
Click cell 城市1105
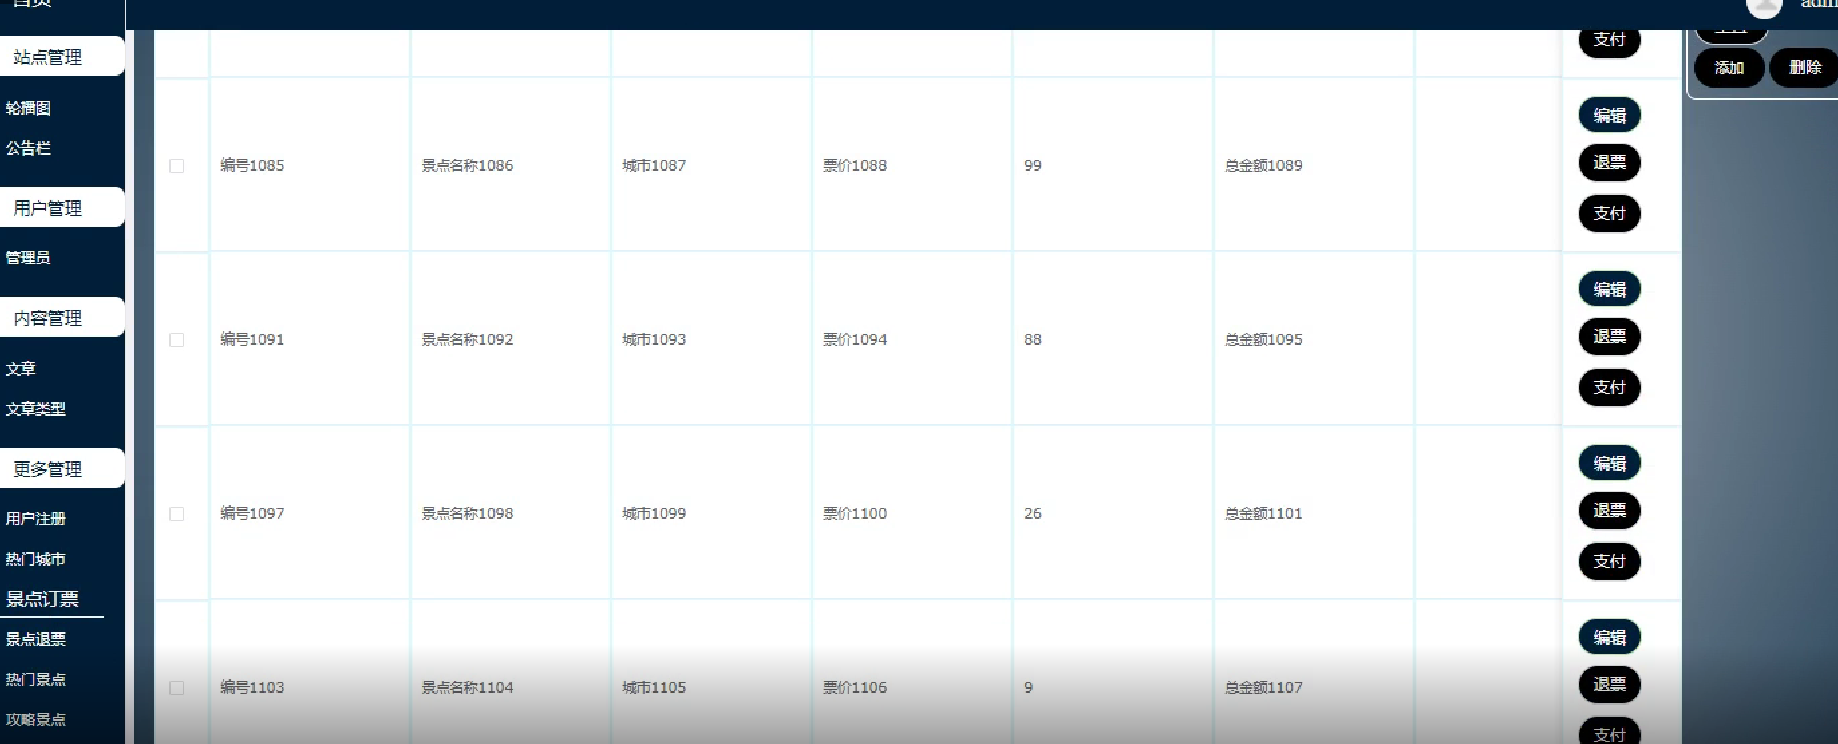coord(654,688)
